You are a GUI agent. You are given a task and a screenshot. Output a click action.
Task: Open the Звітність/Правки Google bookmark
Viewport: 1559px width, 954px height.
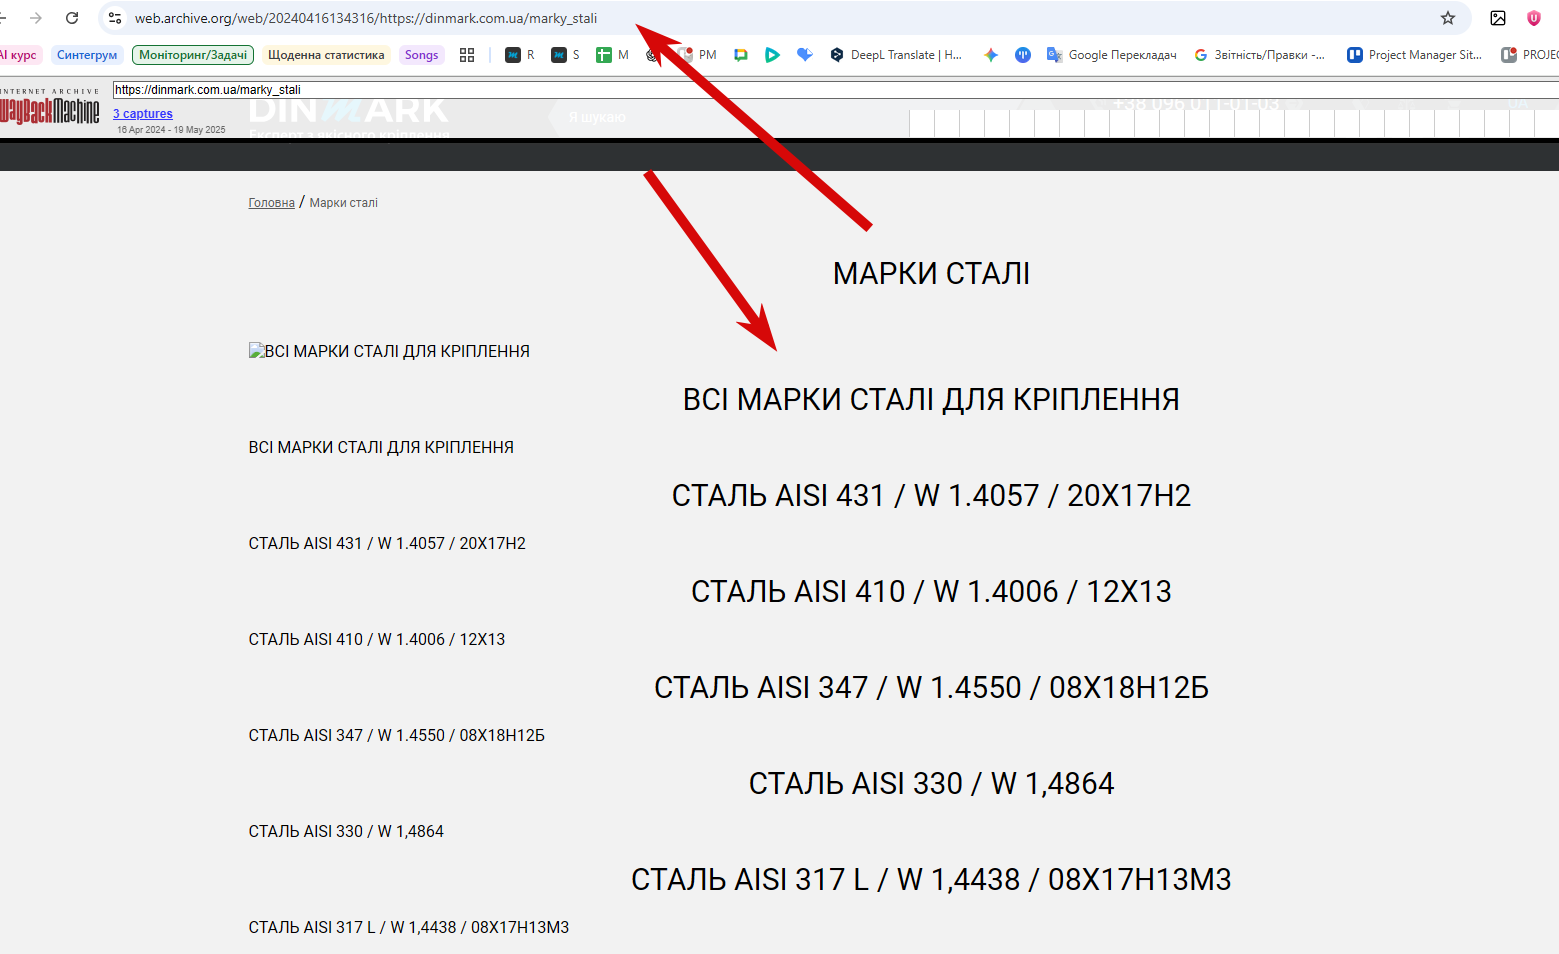[1260, 55]
